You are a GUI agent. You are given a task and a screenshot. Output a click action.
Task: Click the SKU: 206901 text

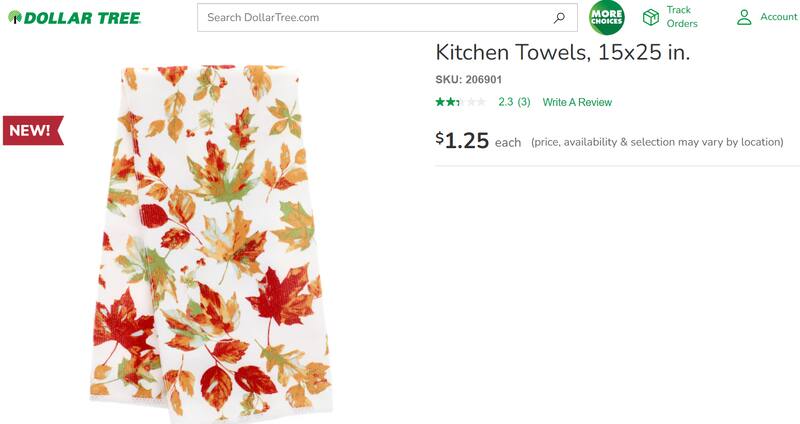coord(468,80)
